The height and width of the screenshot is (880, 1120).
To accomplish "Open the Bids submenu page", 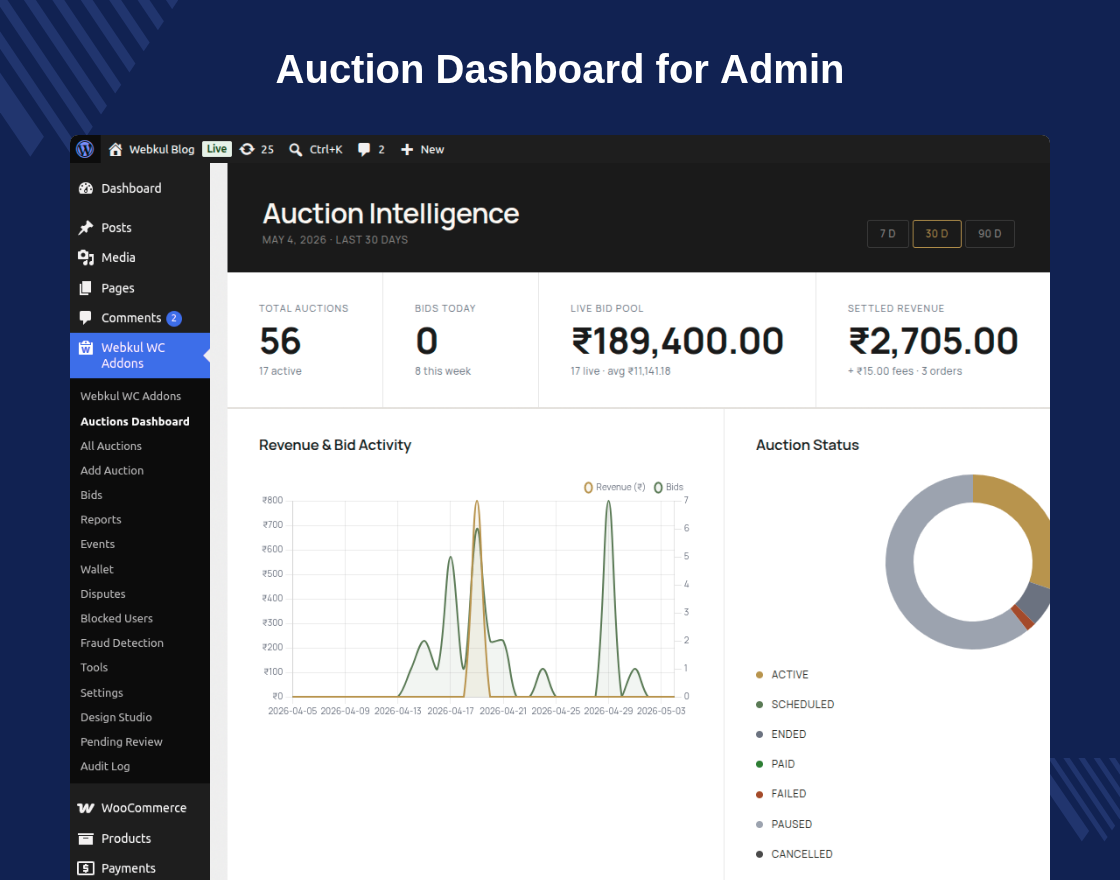I will coord(91,494).
